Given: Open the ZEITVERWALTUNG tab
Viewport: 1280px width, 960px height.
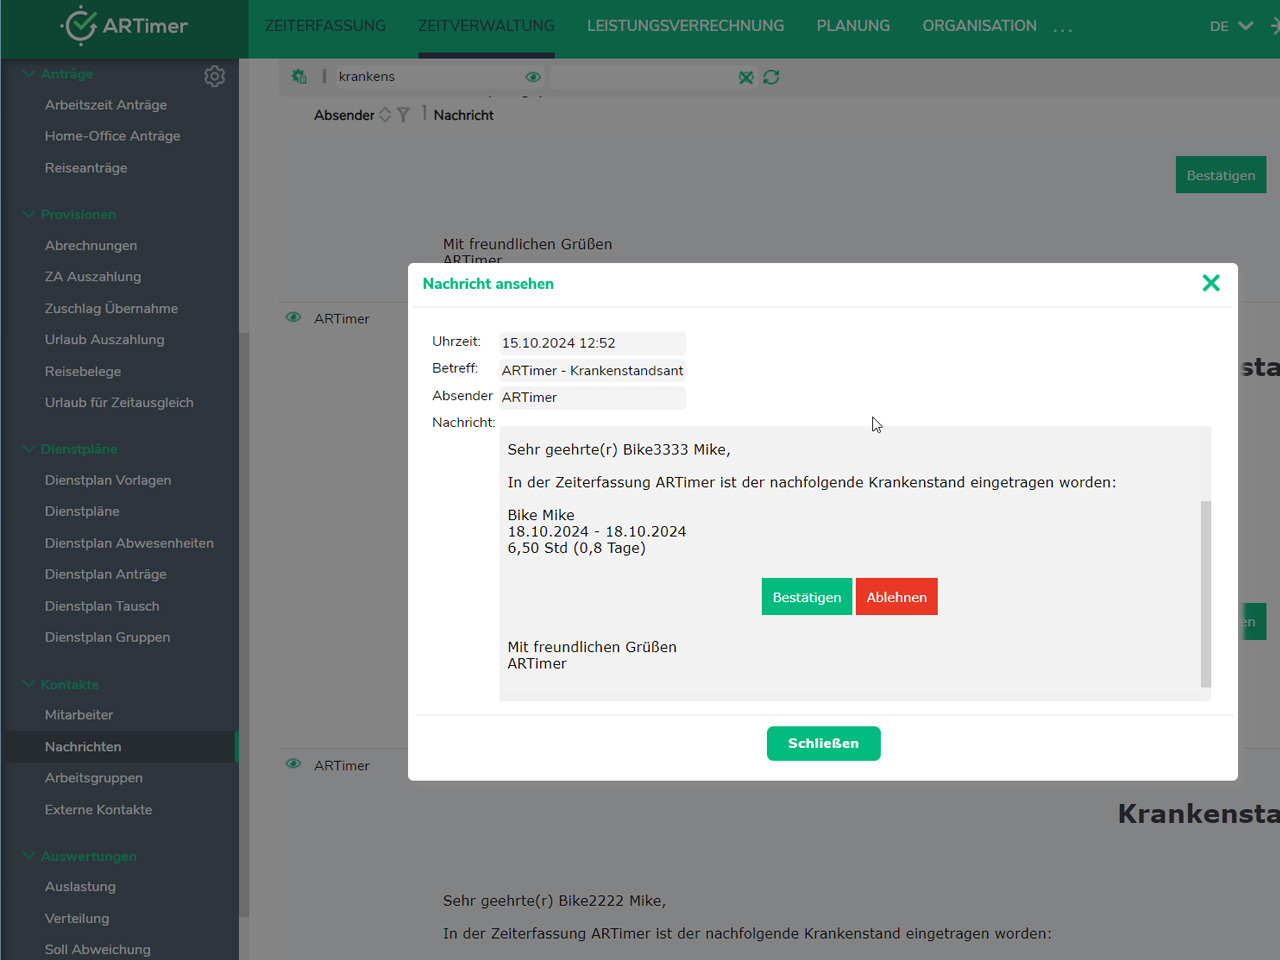Looking at the screenshot, I should [486, 26].
